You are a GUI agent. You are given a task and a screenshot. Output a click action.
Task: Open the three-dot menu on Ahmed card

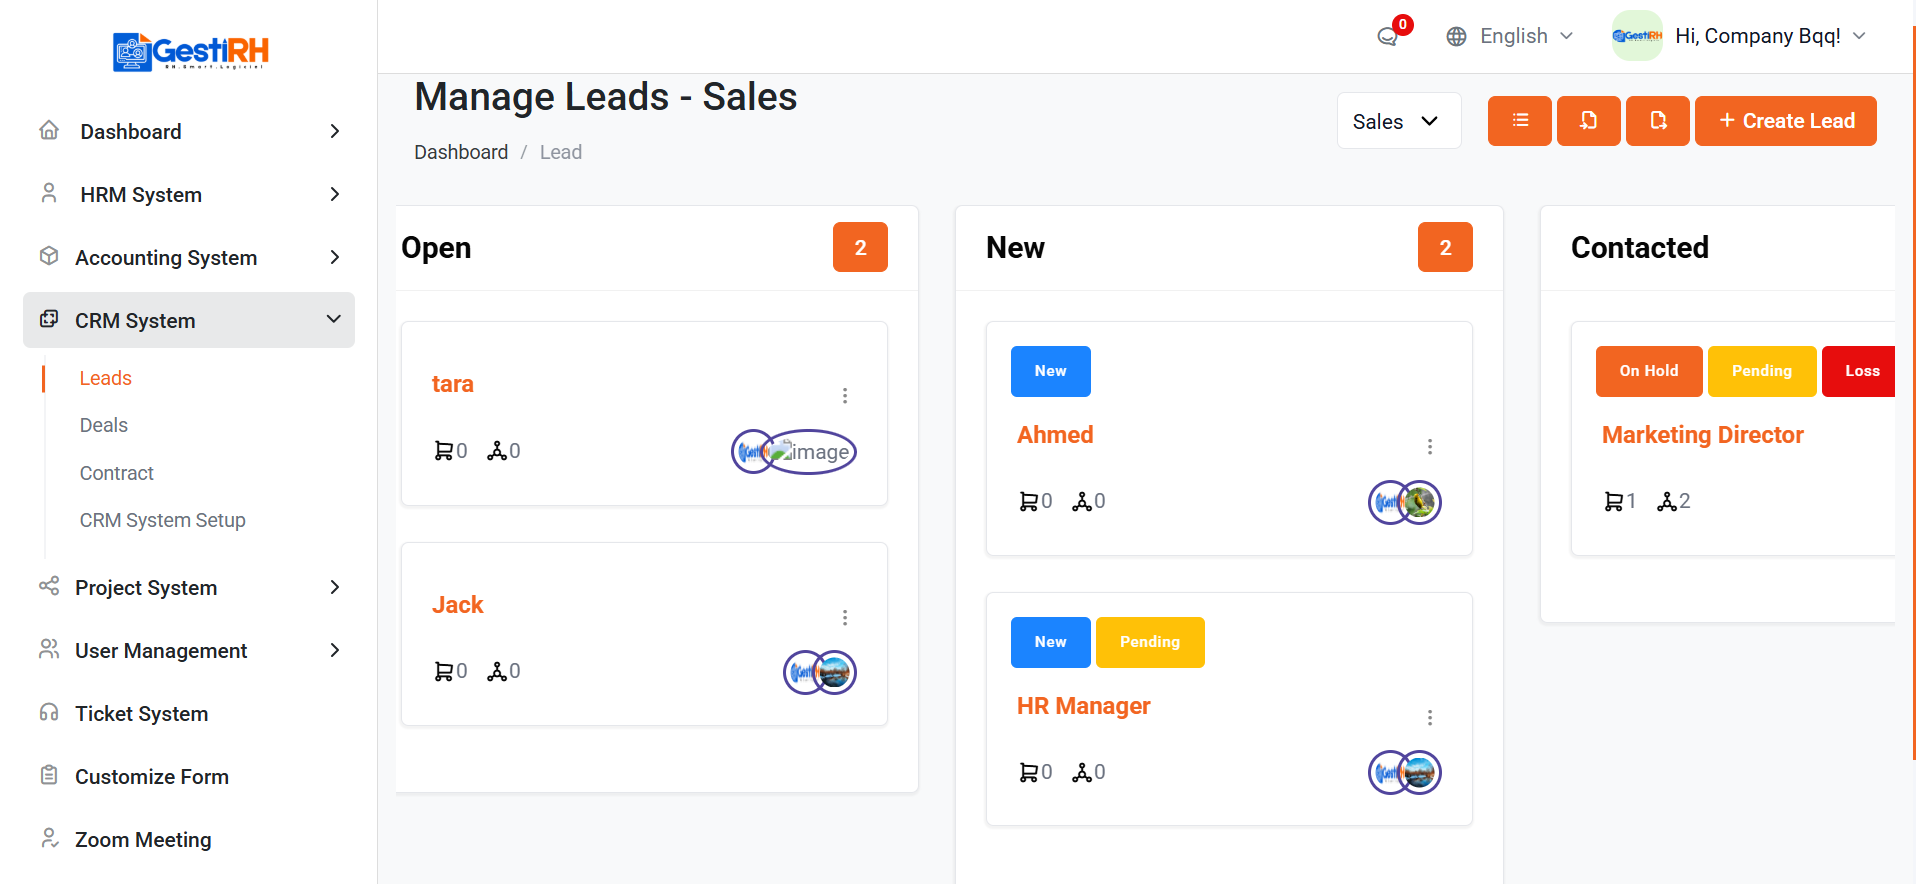(1430, 447)
